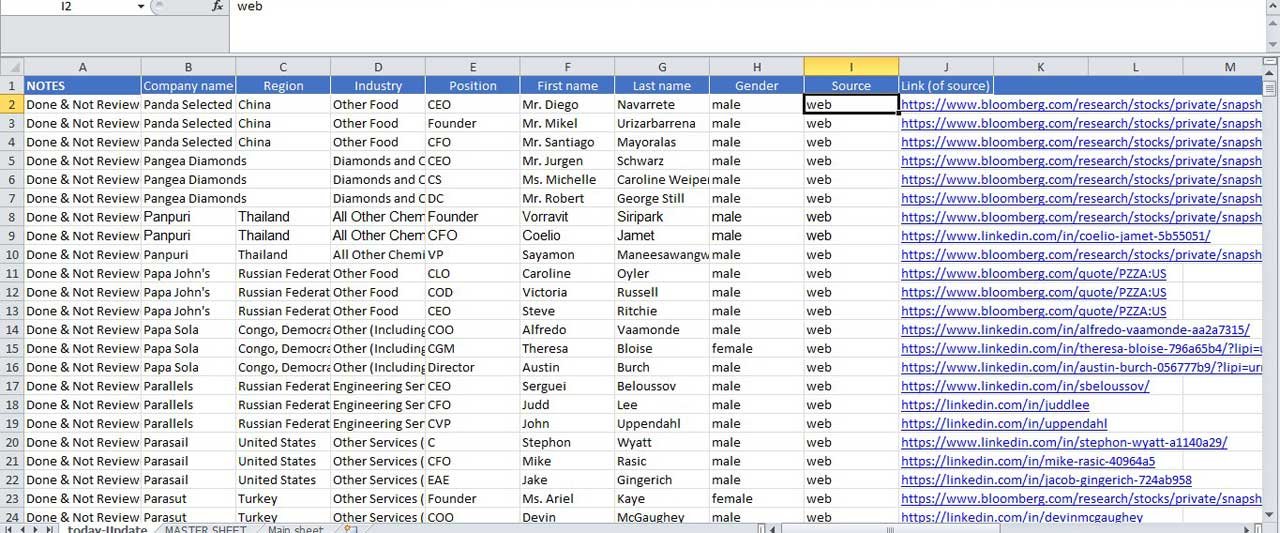Open the Name Box dropdown arrow

140,6
